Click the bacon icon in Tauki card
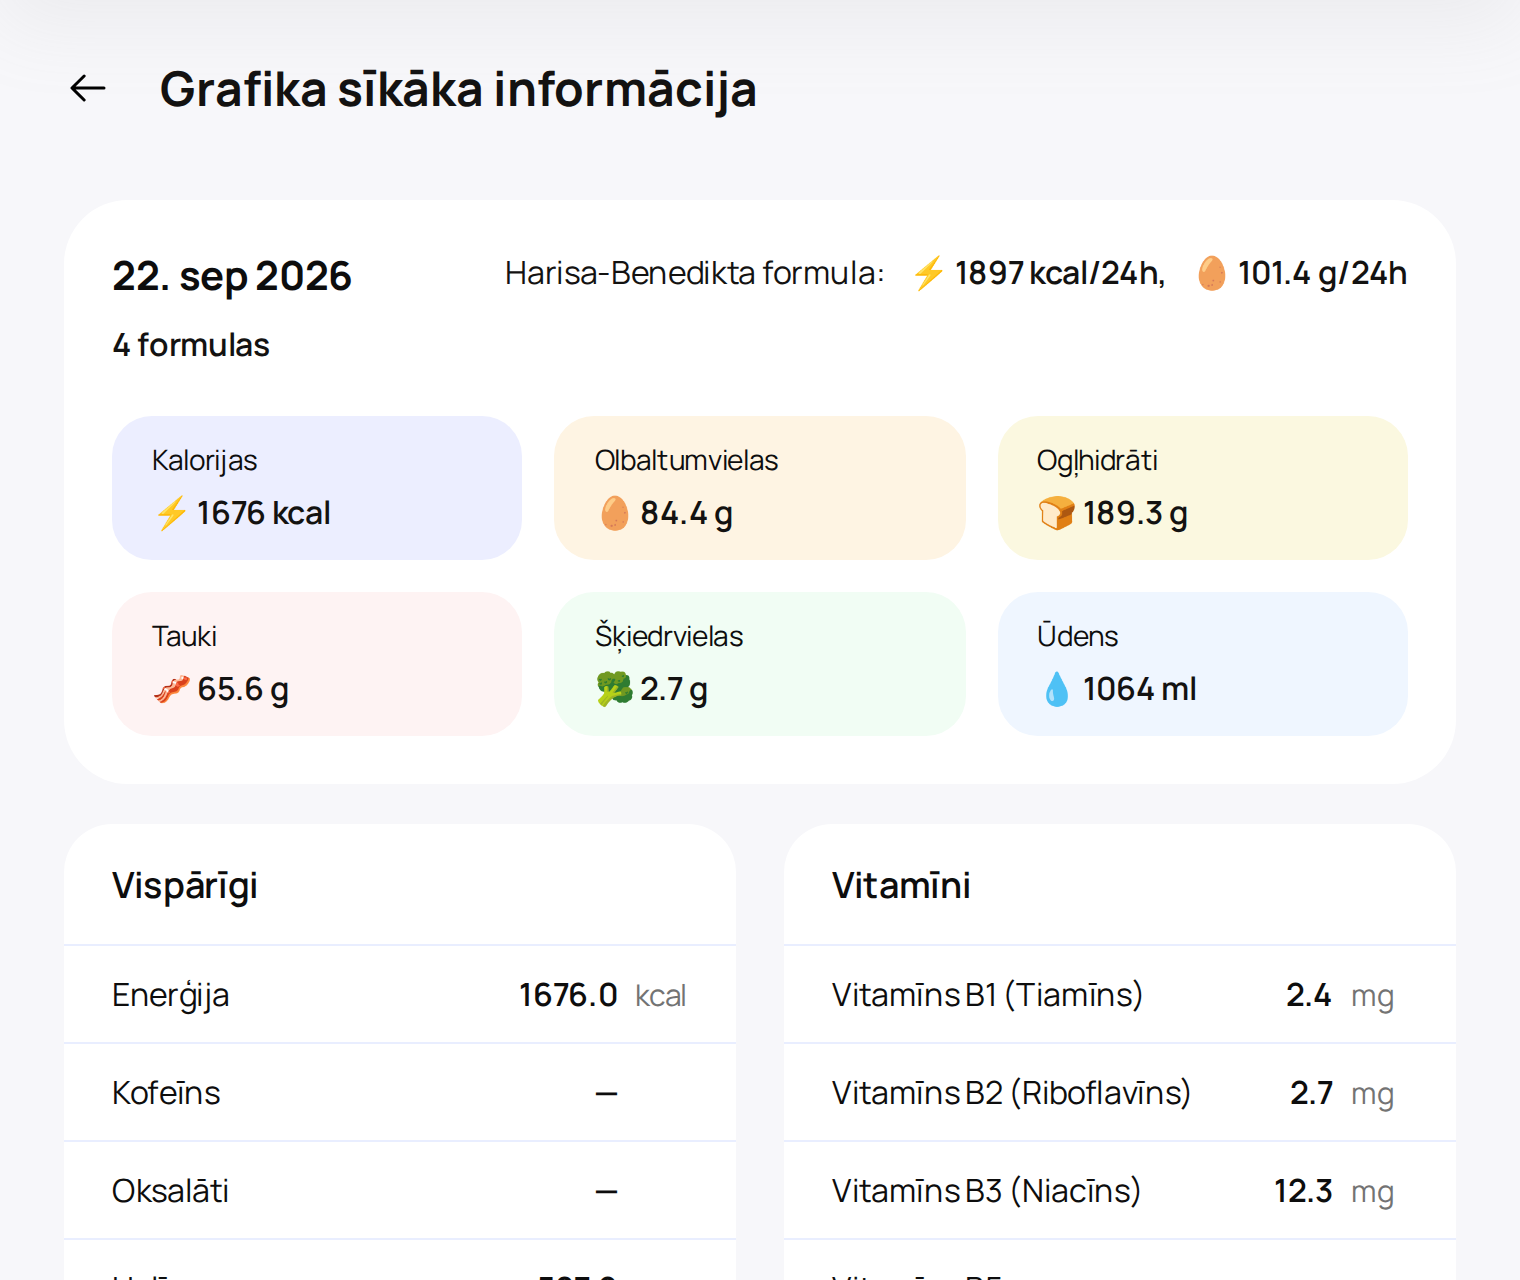 [x=171, y=689]
